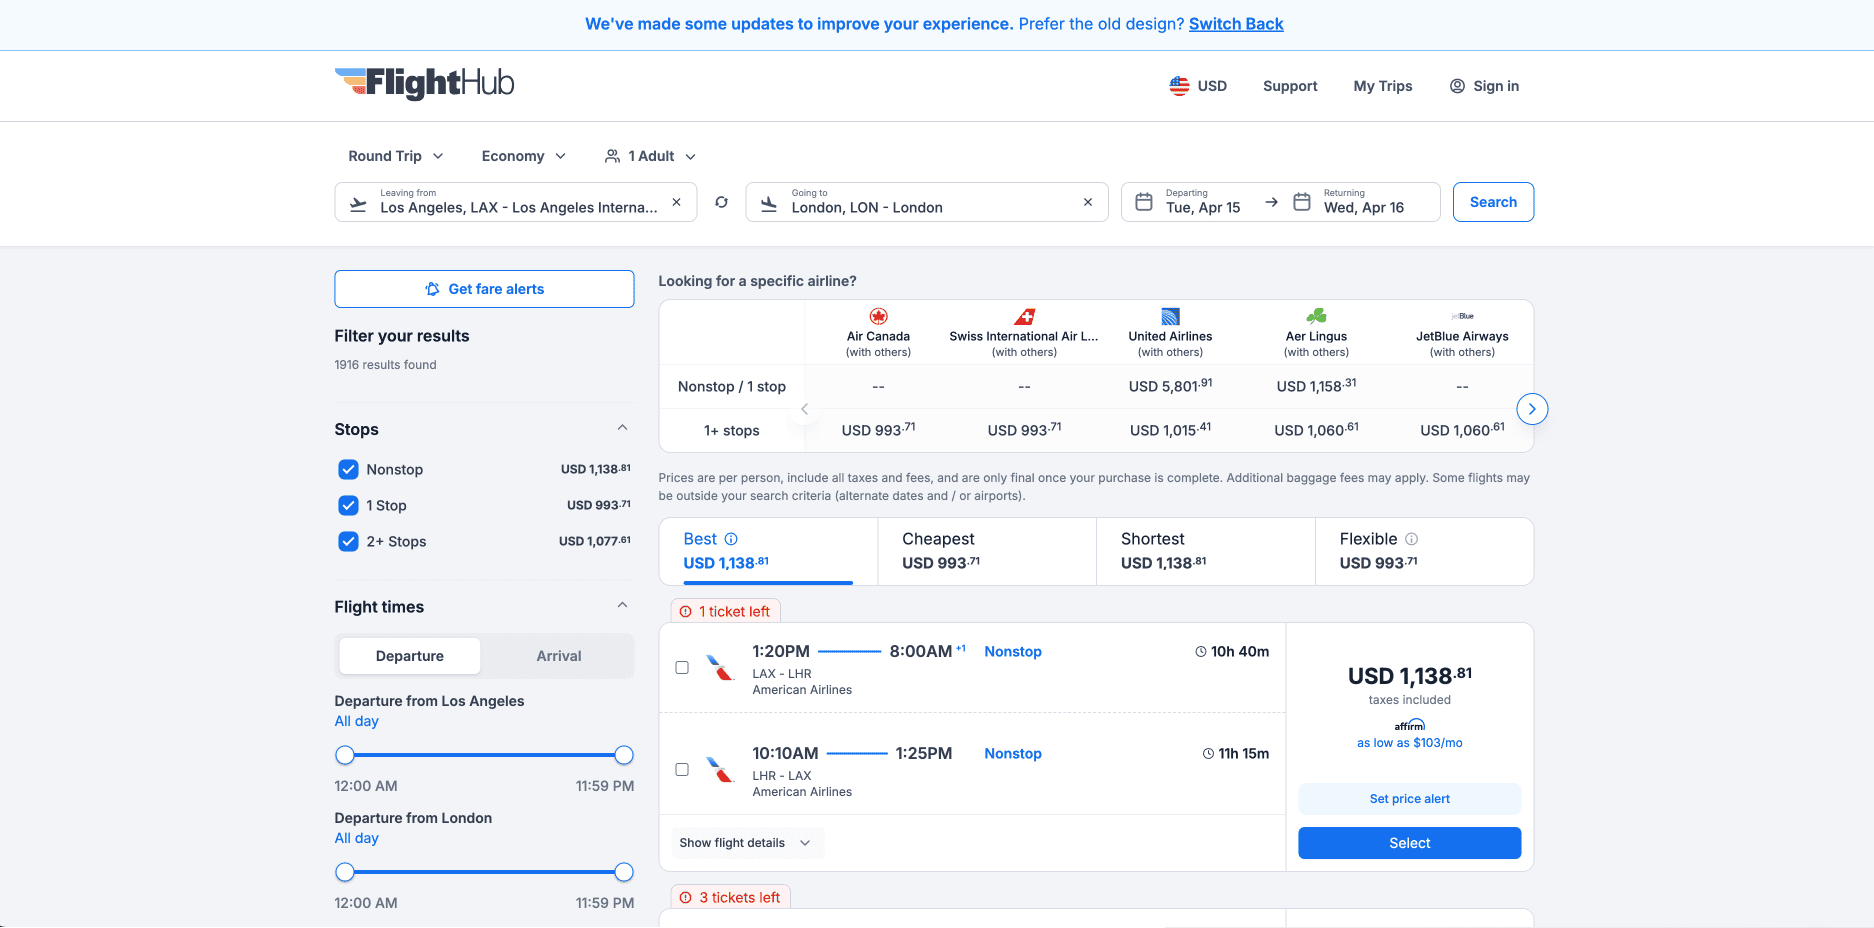
Task: Click Los Angeles departure start time slider handle
Action: (345, 755)
